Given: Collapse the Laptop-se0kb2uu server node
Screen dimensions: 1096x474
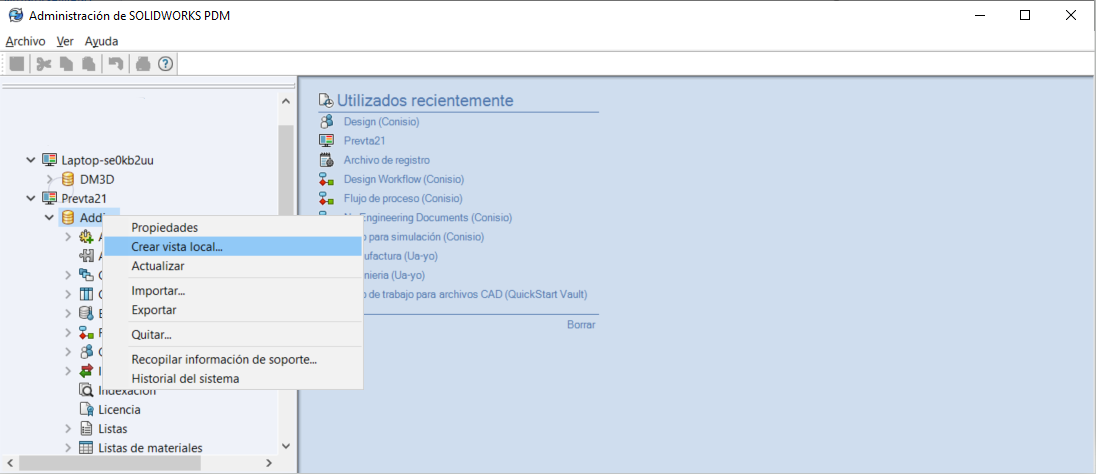Looking at the screenshot, I should click(30, 160).
